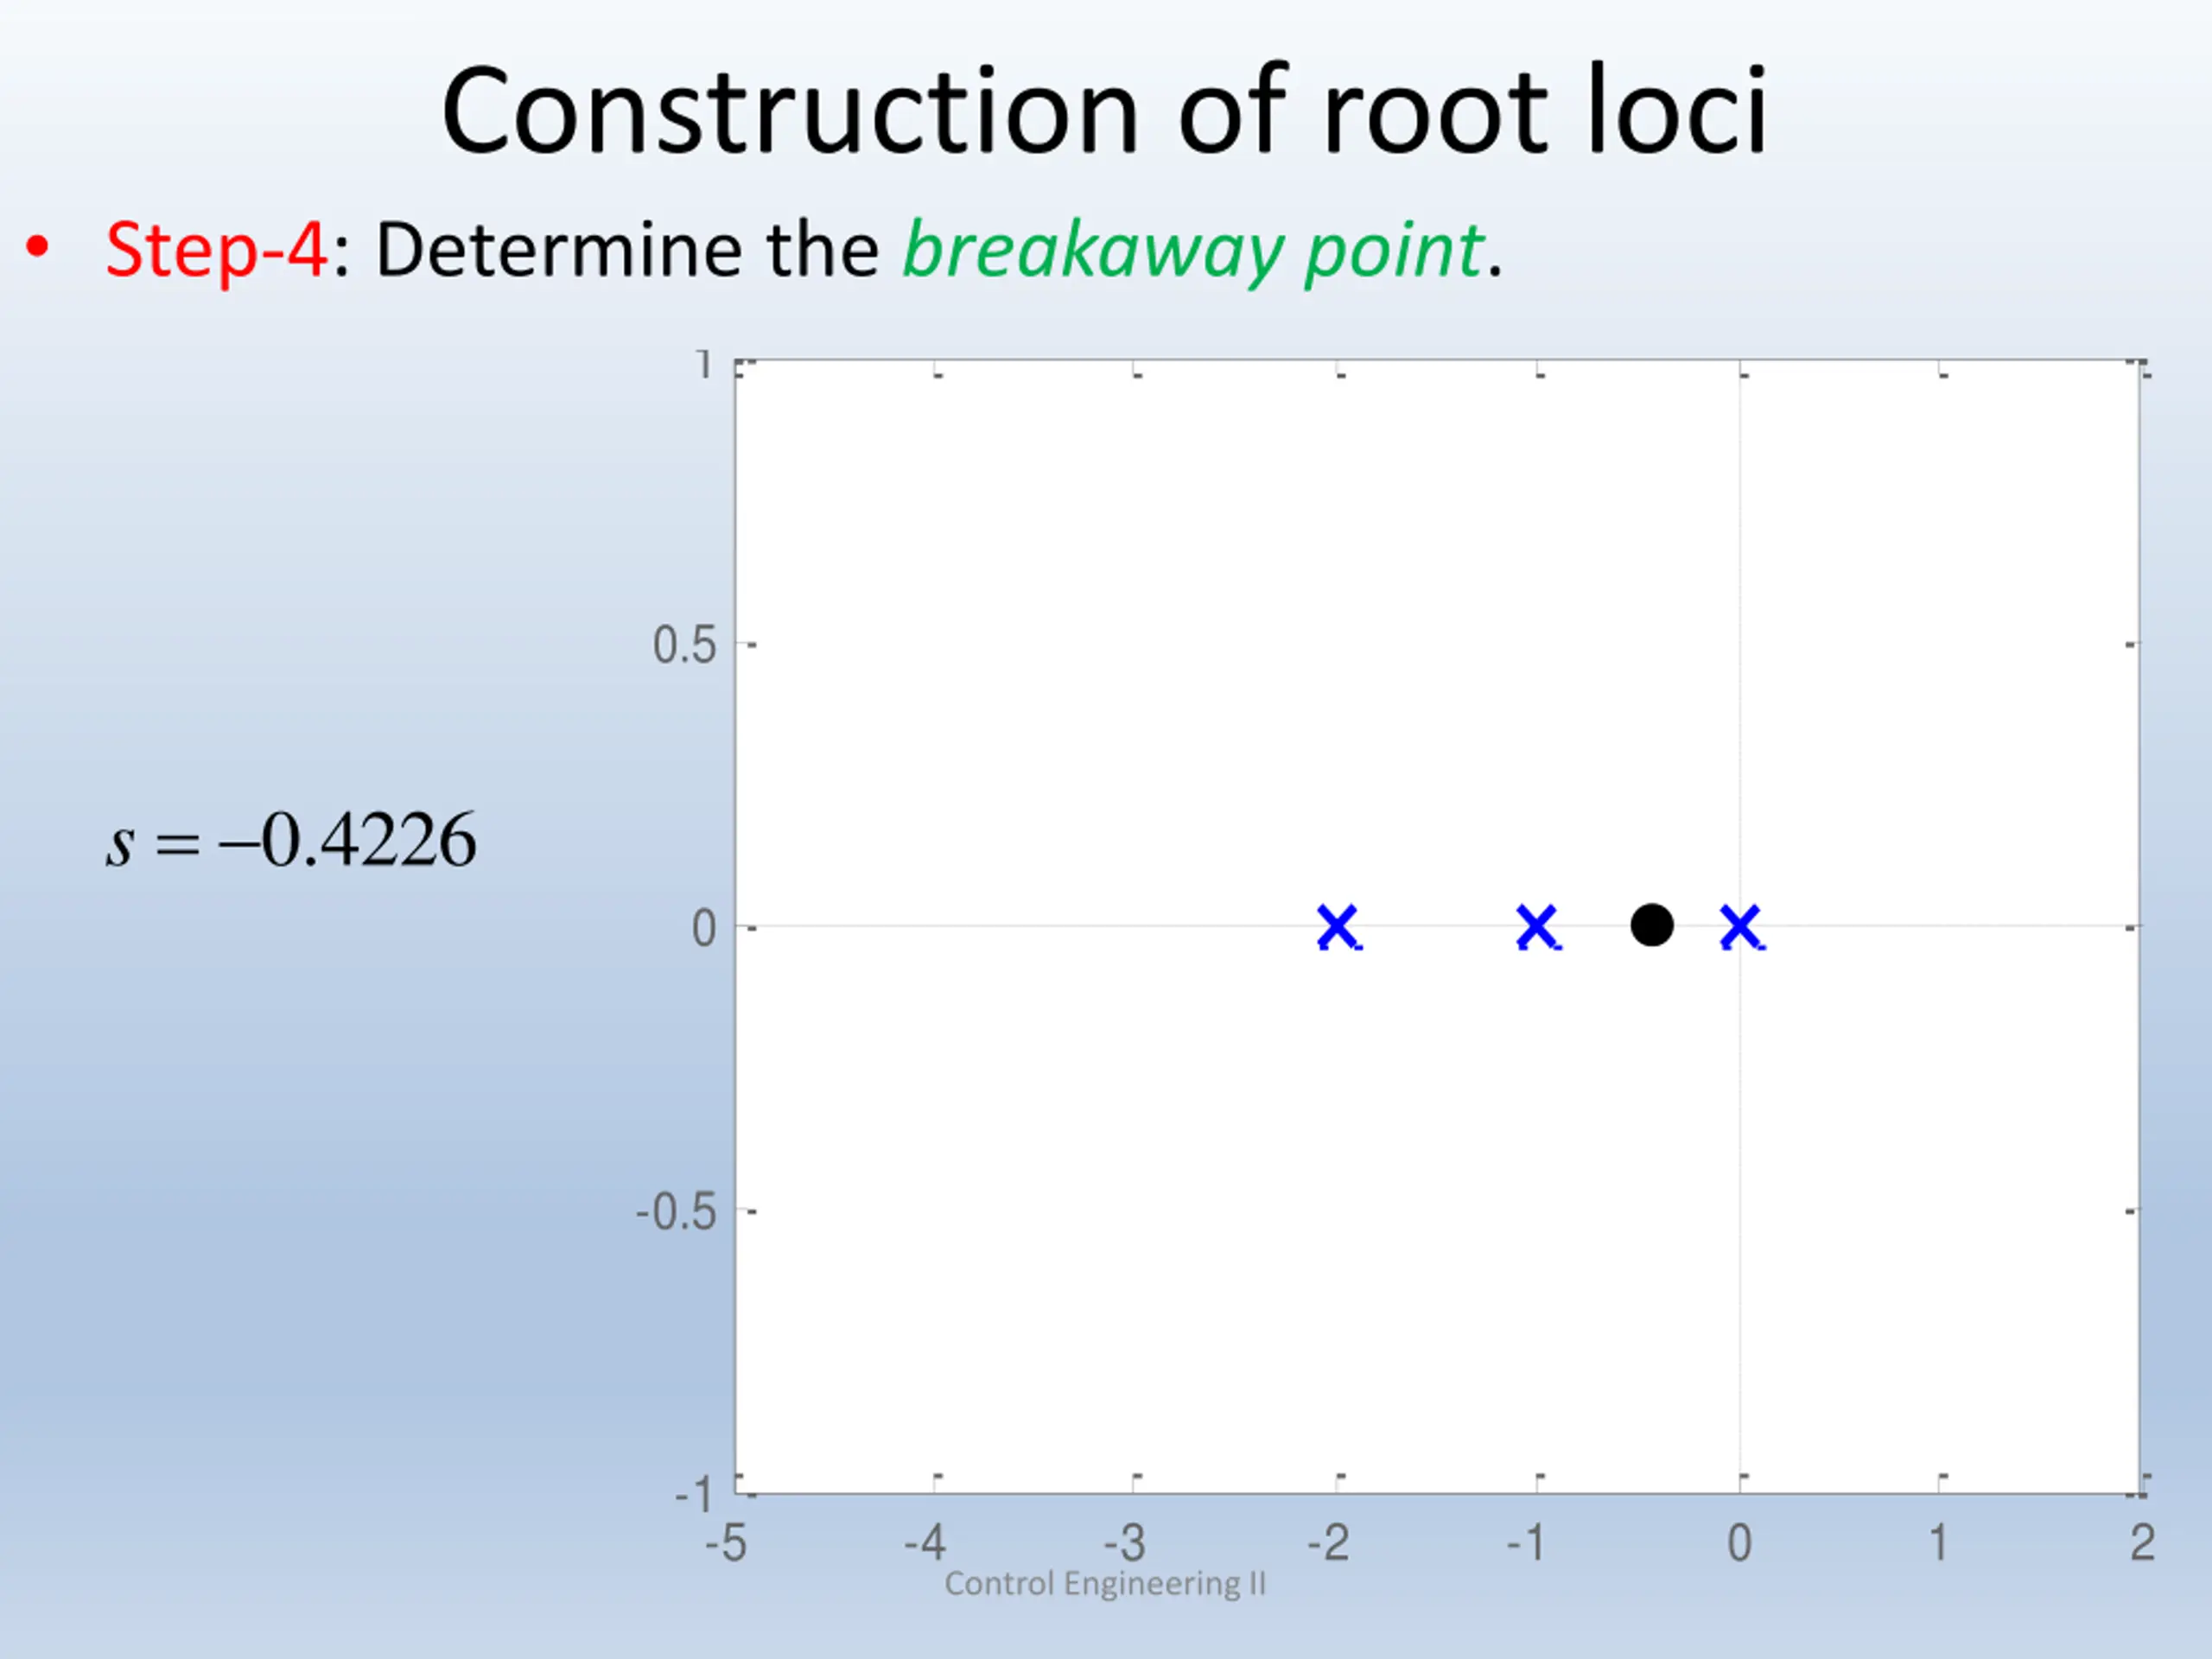This screenshot has width=2212, height=1659.
Task: Click the blue pole marker at -1
Action: [1538, 927]
